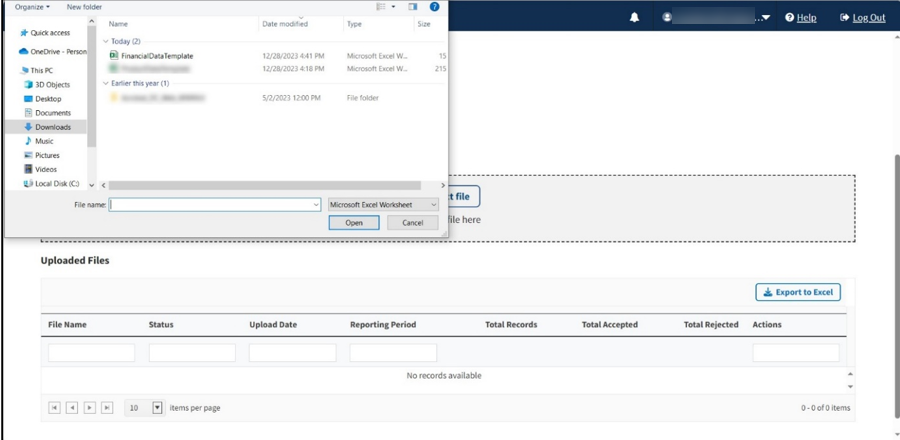
Task: Click the Export to Excel button
Action: click(797, 292)
